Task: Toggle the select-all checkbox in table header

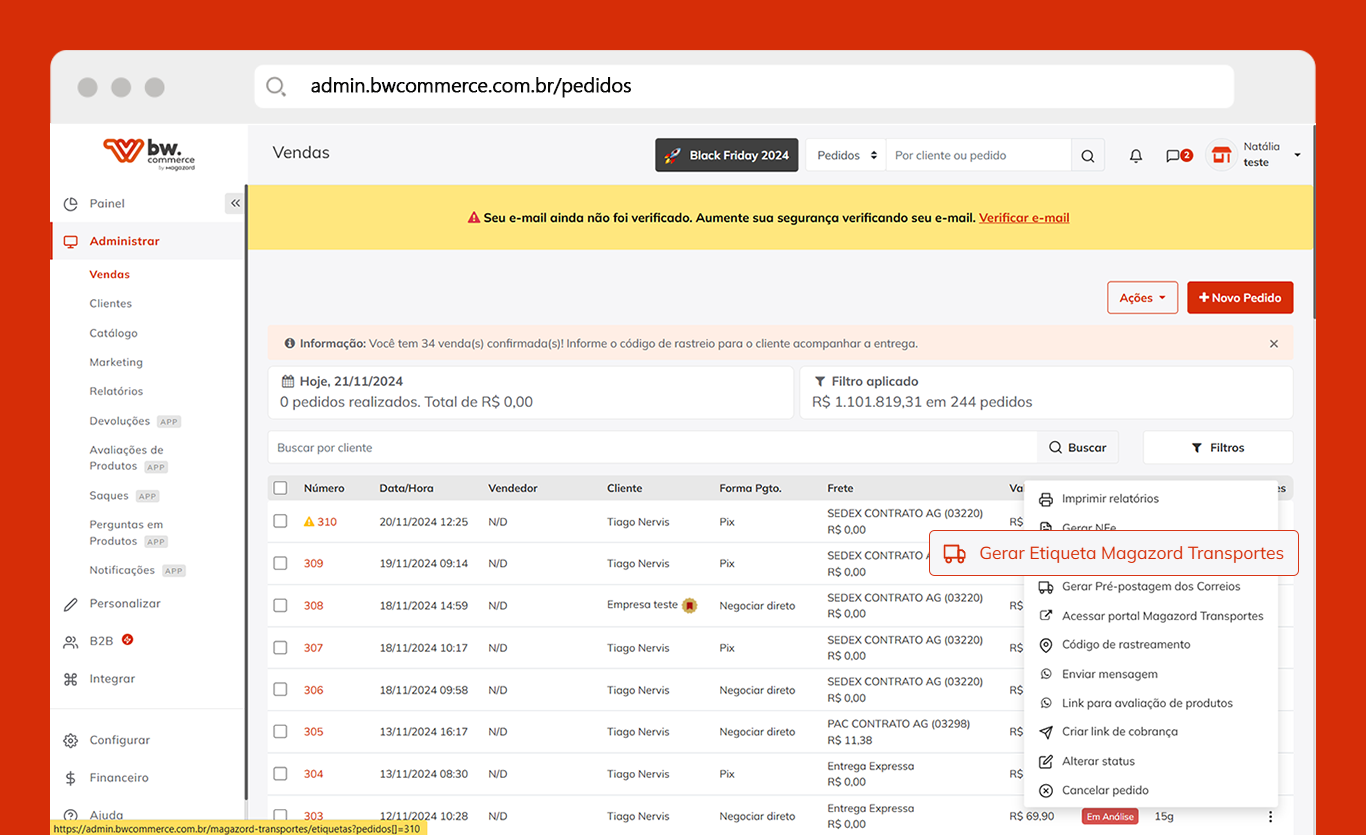Action: 280,488
